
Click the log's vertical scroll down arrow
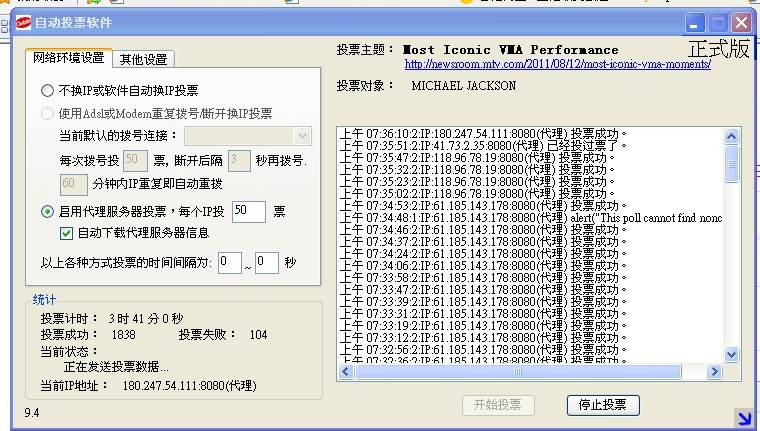[731, 354]
